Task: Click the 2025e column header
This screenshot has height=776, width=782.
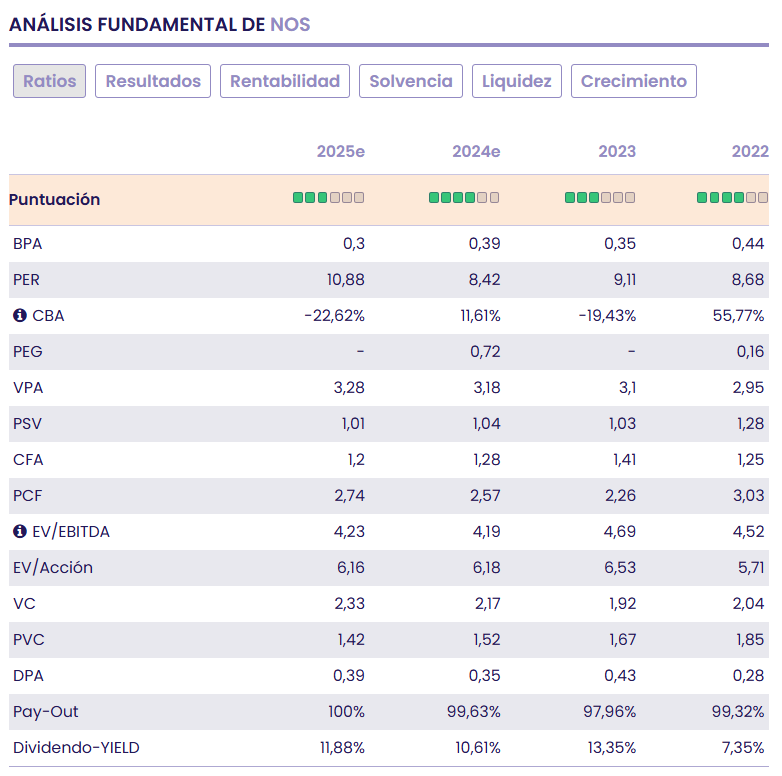Action: click(x=341, y=152)
